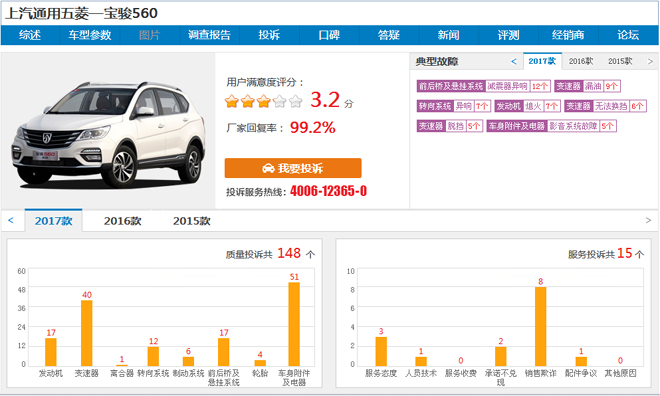Click the 变速器 无法换挡 fault tag
The image size is (660, 396).
click(x=605, y=106)
